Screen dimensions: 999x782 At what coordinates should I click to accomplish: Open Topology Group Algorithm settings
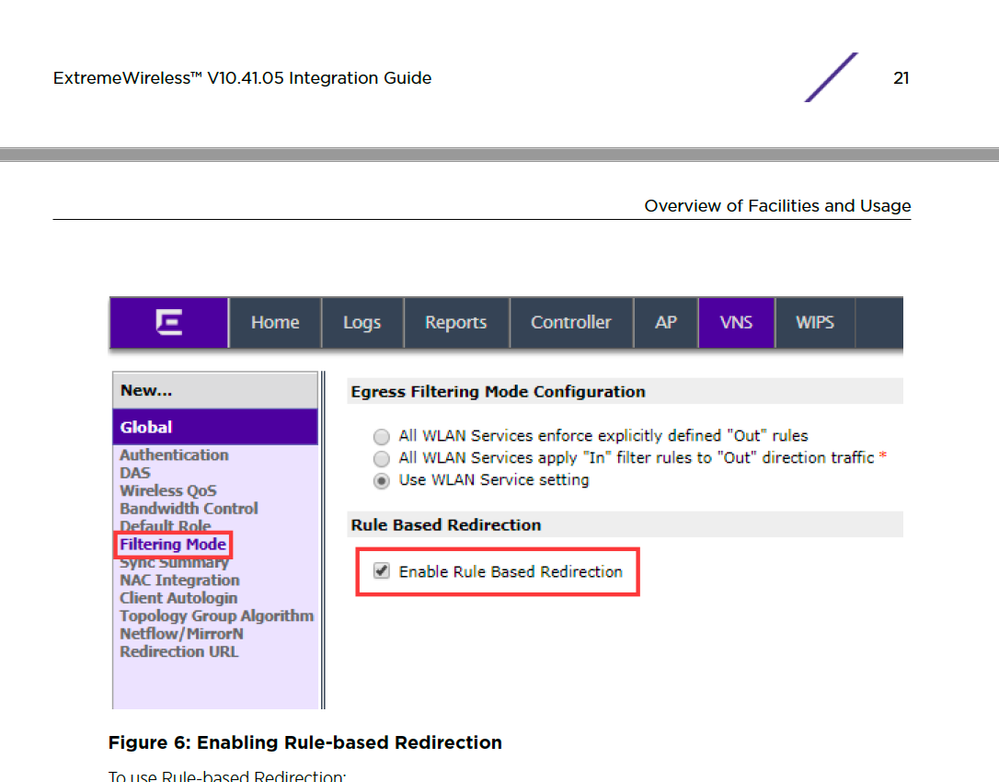coord(217,616)
